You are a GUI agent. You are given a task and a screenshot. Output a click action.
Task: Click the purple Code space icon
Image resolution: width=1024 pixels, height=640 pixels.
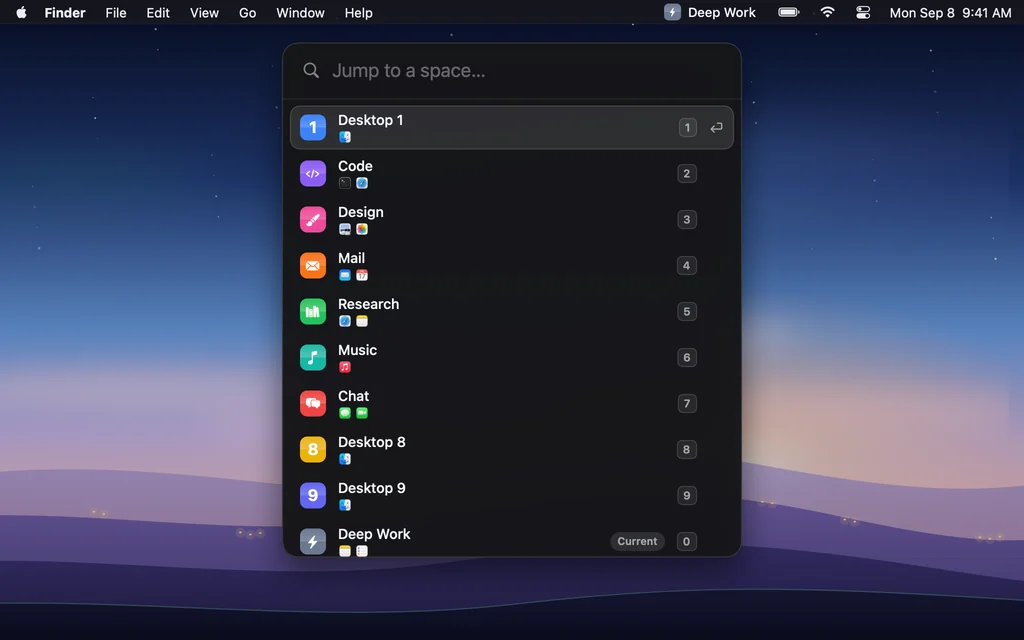[313, 174]
